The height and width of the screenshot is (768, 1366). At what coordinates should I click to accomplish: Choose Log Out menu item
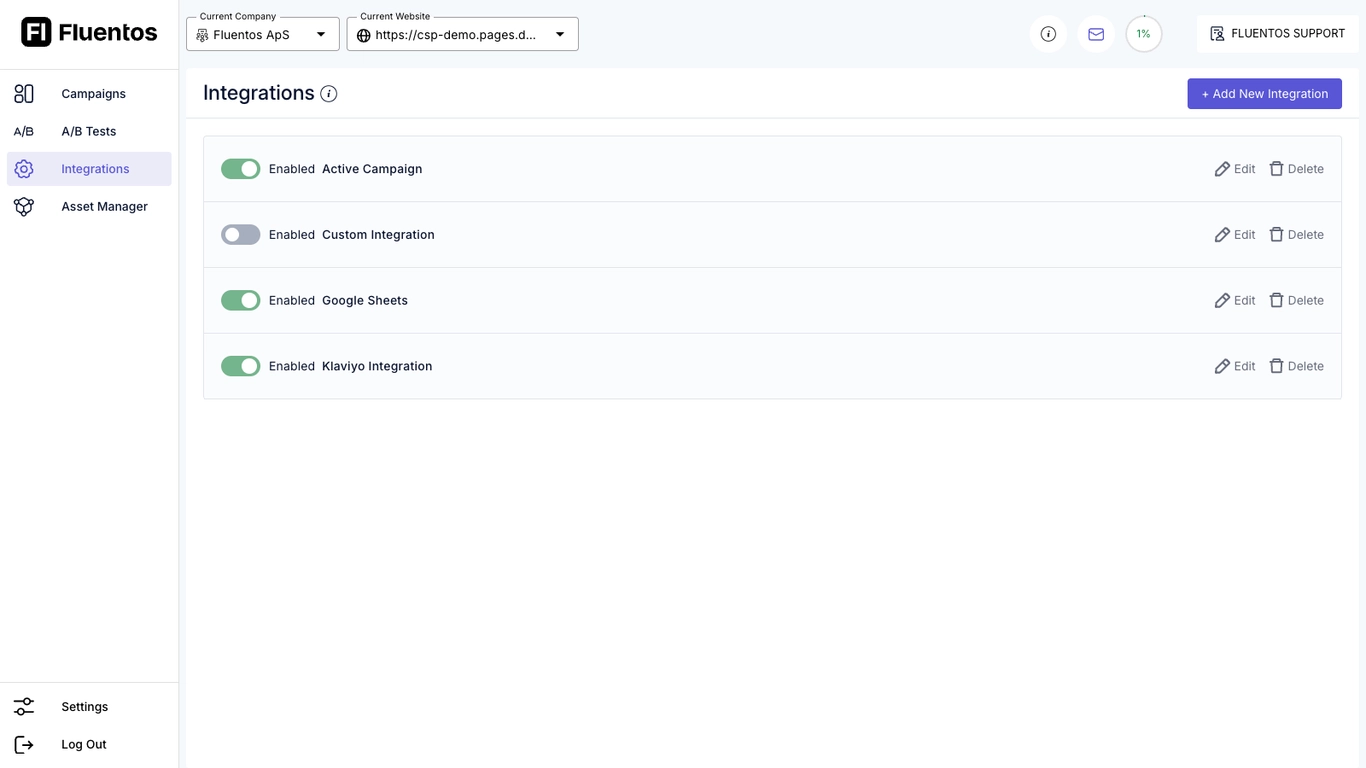point(89,745)
